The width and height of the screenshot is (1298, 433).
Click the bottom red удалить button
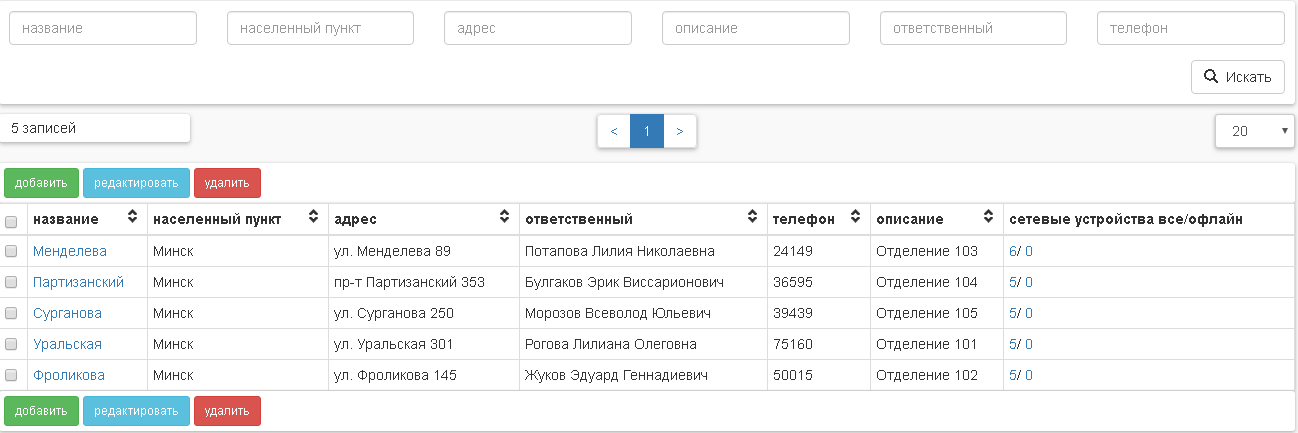[x=227, y=411]
